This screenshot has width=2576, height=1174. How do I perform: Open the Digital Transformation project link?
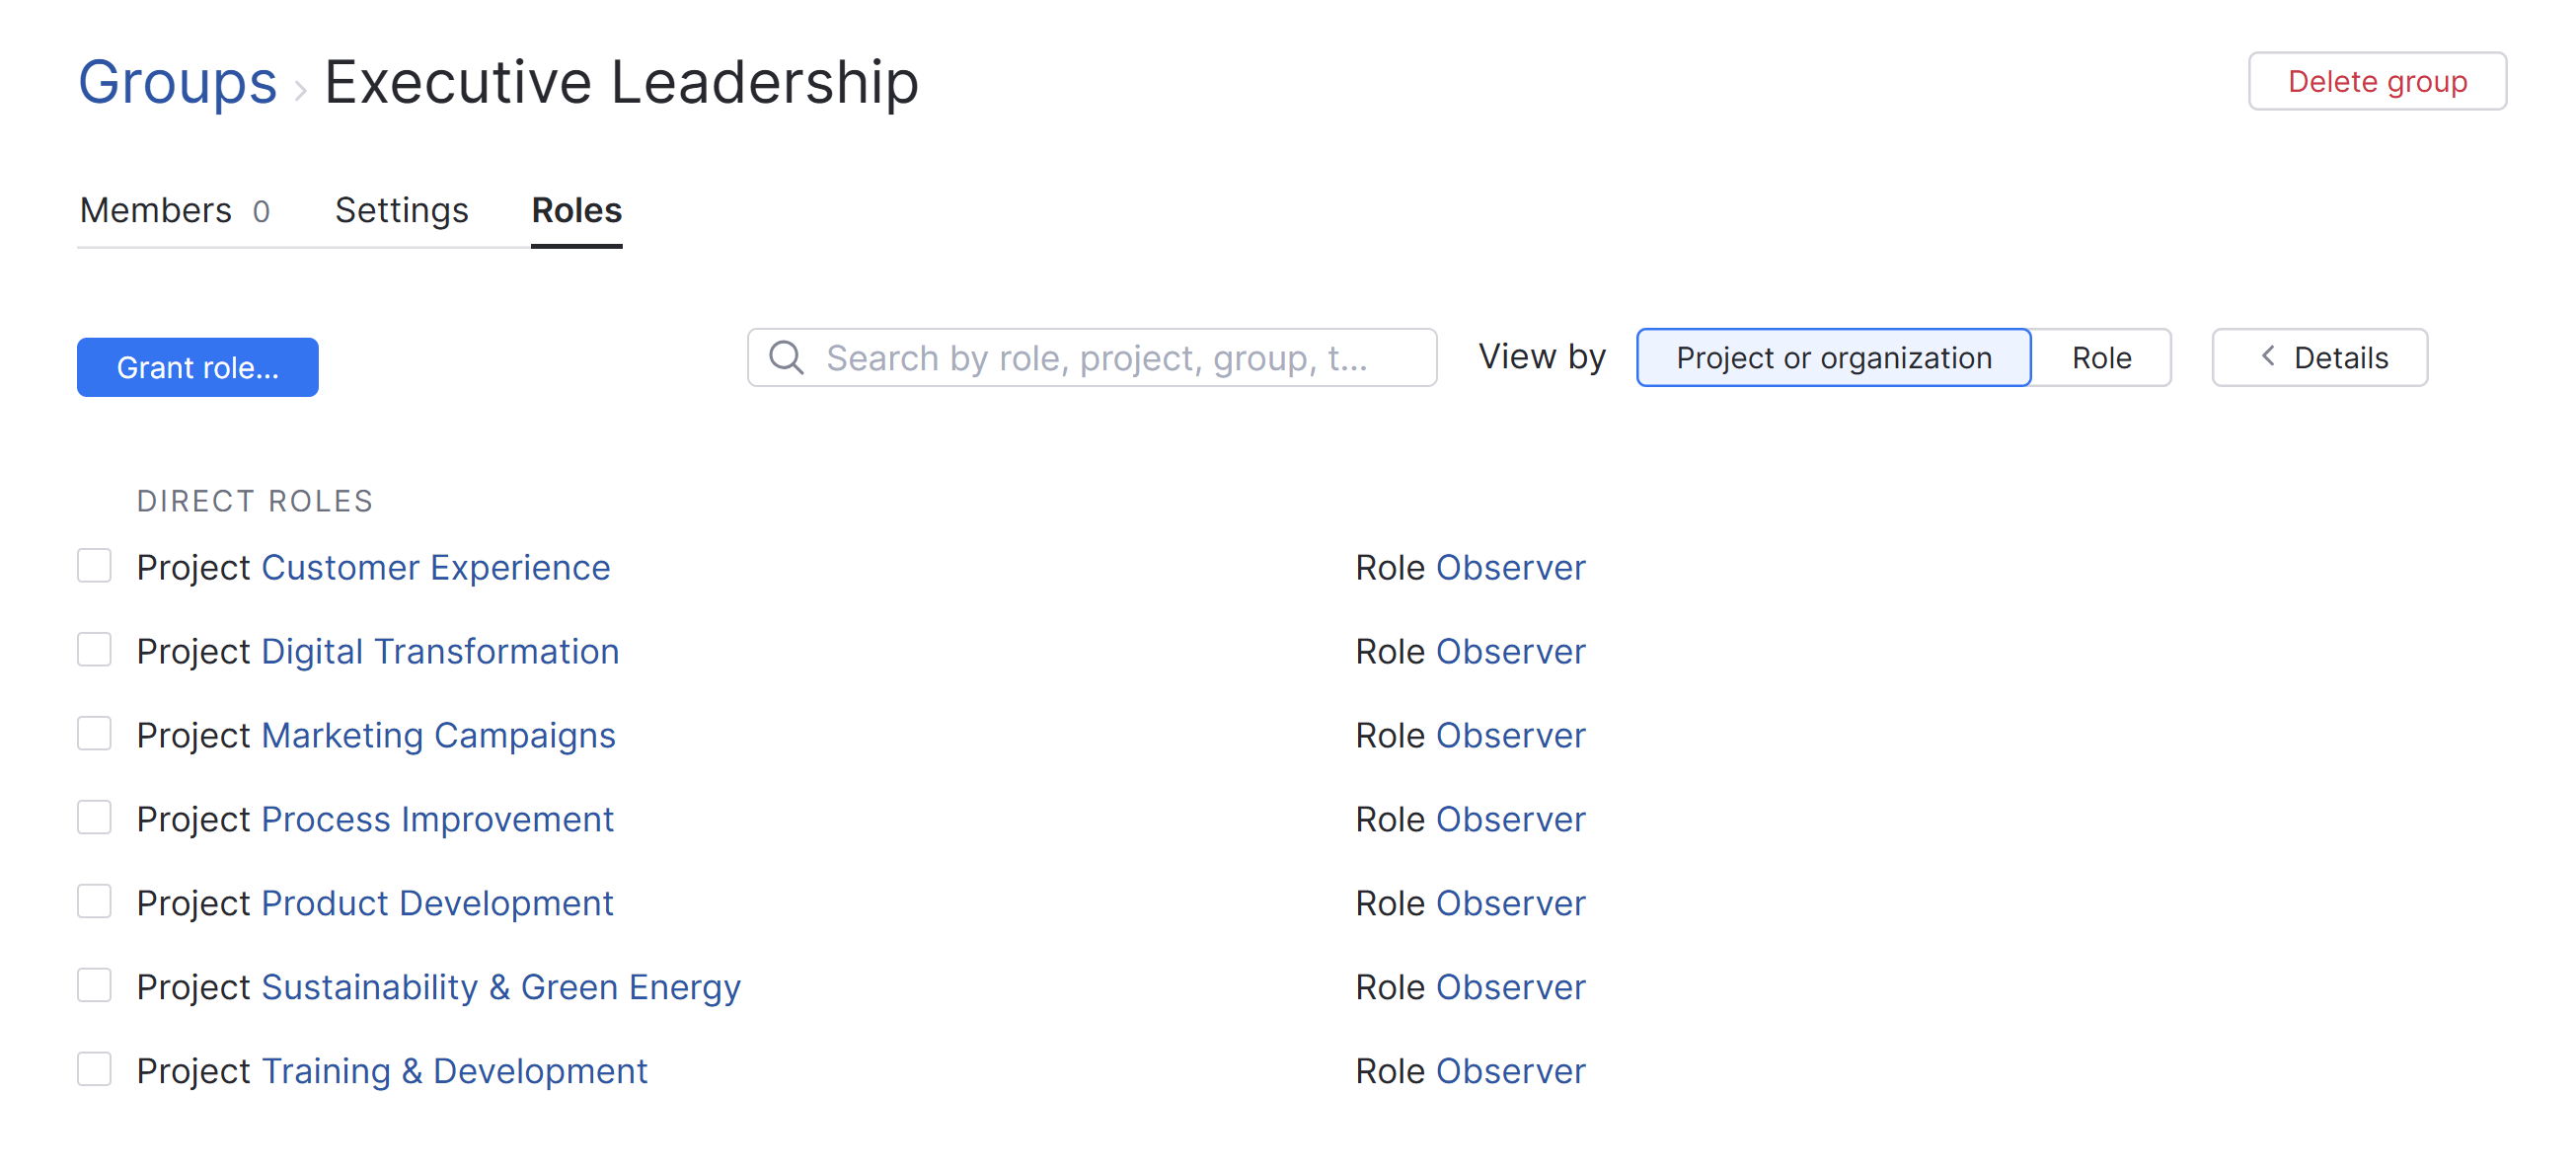point(439,651)
